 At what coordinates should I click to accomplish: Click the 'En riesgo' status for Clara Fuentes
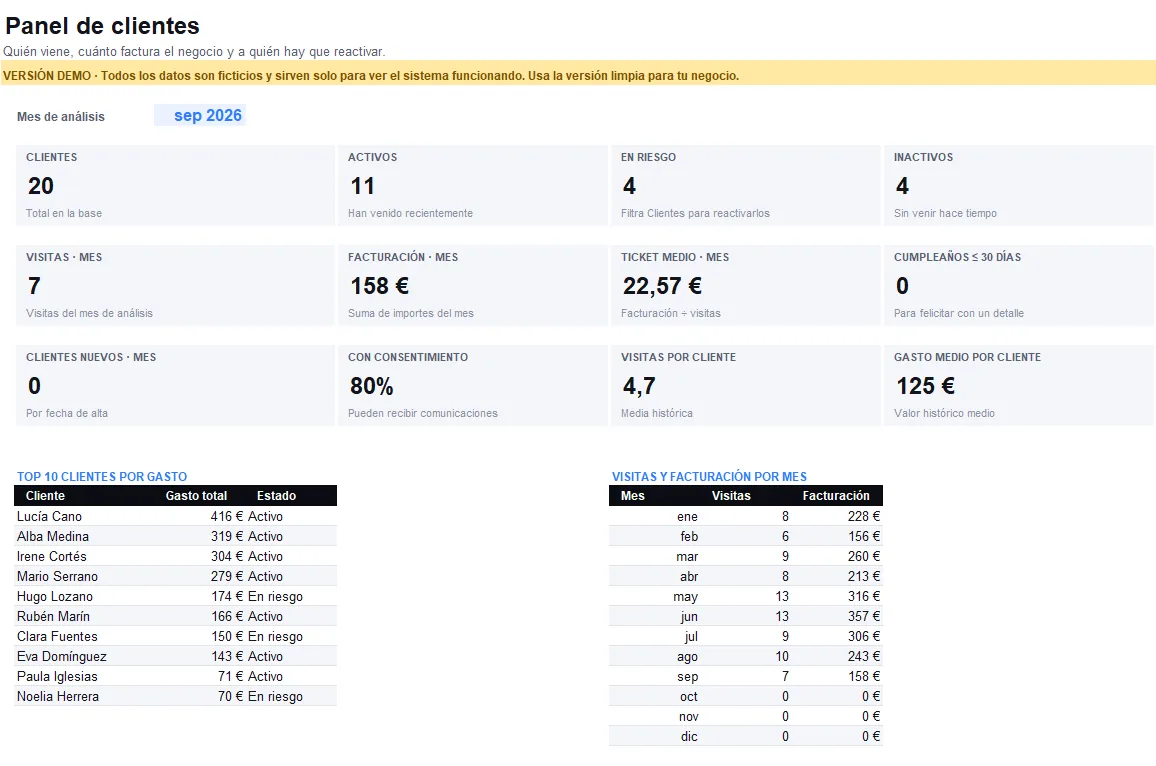point(275,636)
